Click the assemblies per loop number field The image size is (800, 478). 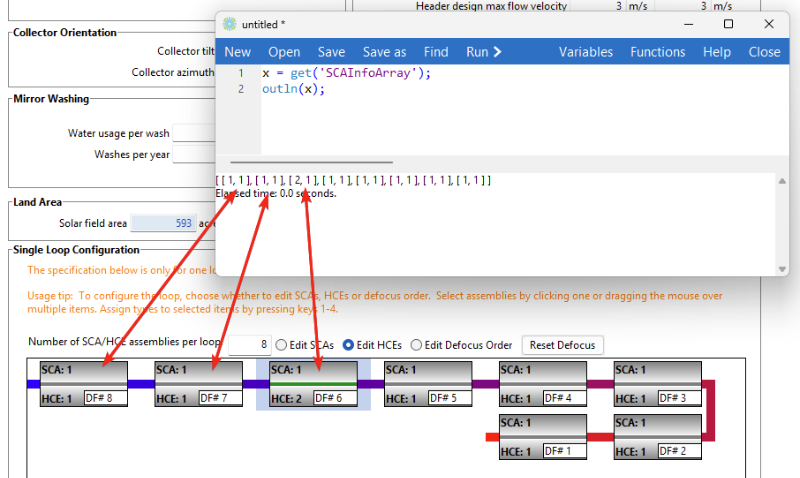pos(250,345)
